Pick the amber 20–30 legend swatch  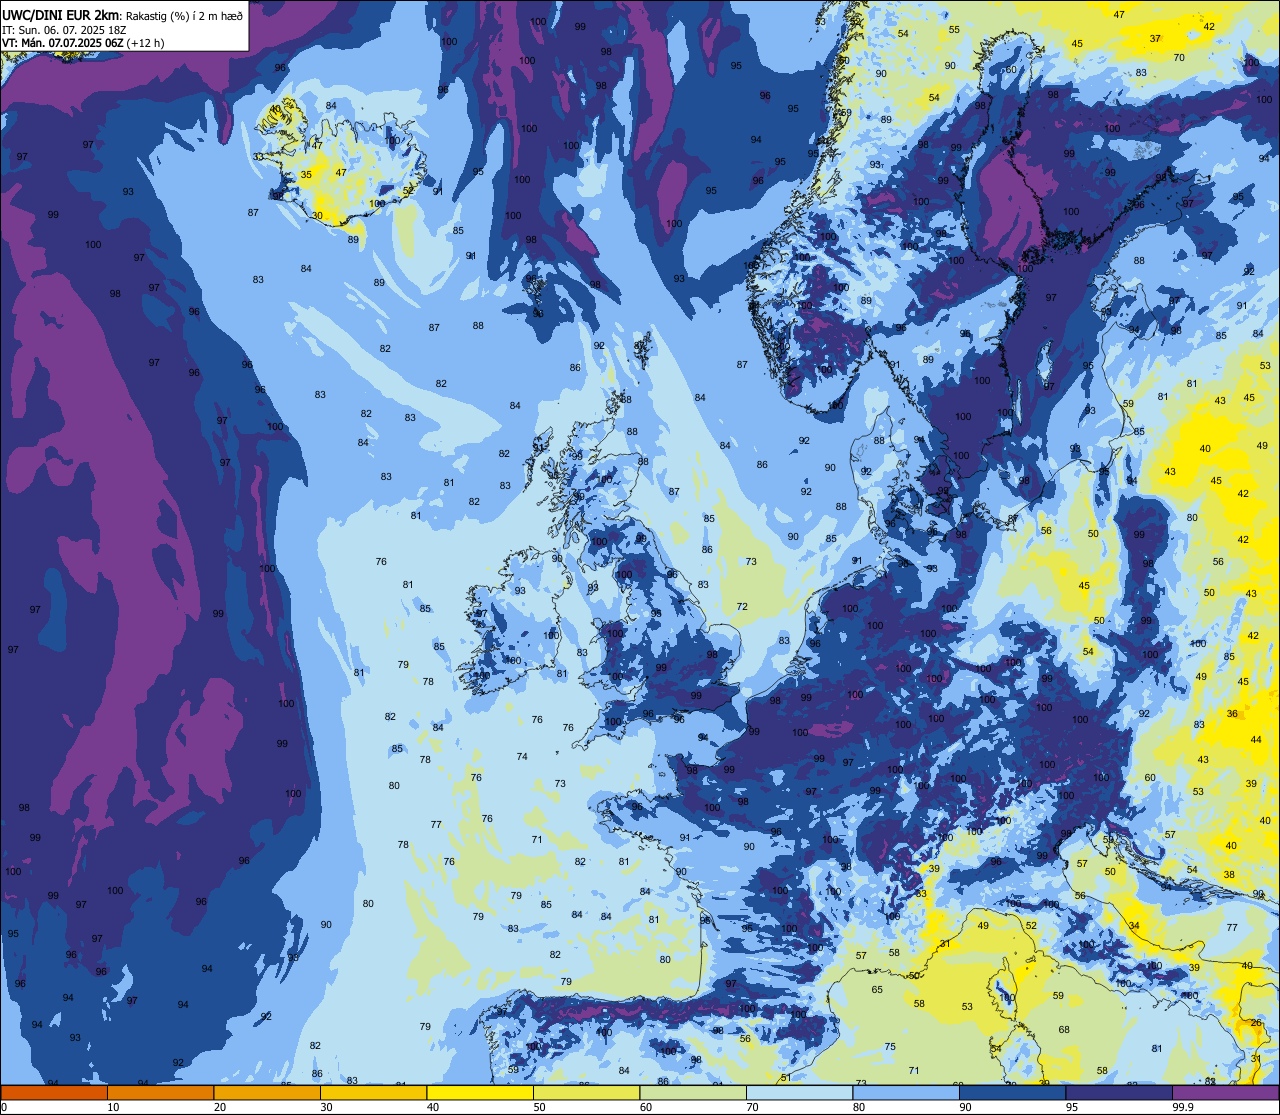coord(267,1092)
